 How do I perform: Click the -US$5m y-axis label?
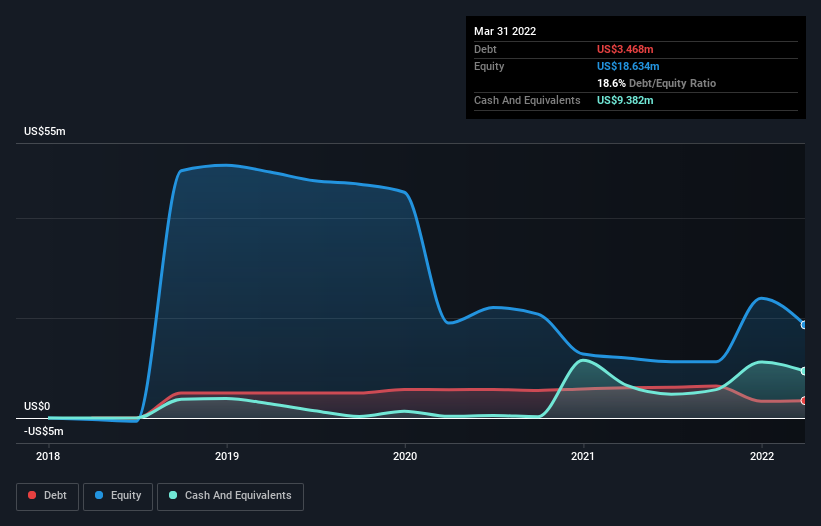pyautogui.click(x=43, y=431)
